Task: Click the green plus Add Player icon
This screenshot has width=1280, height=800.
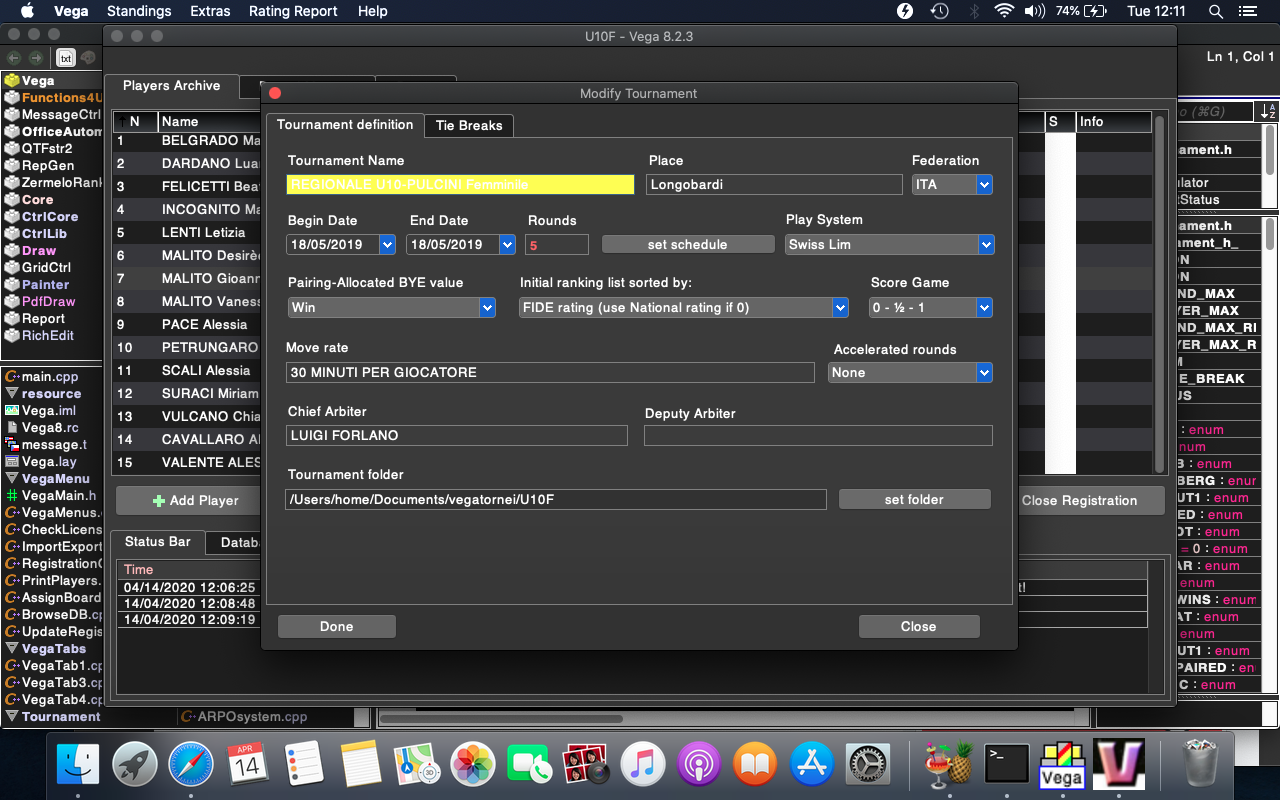Action: [x=158, y=501]
